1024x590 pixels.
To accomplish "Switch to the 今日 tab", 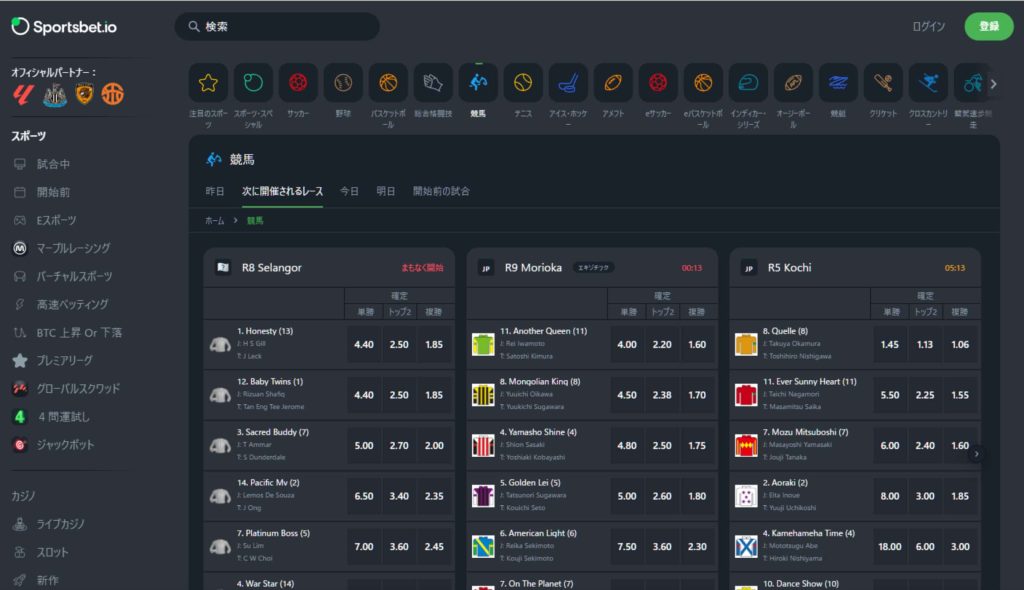I will click(x=349, y=191).
